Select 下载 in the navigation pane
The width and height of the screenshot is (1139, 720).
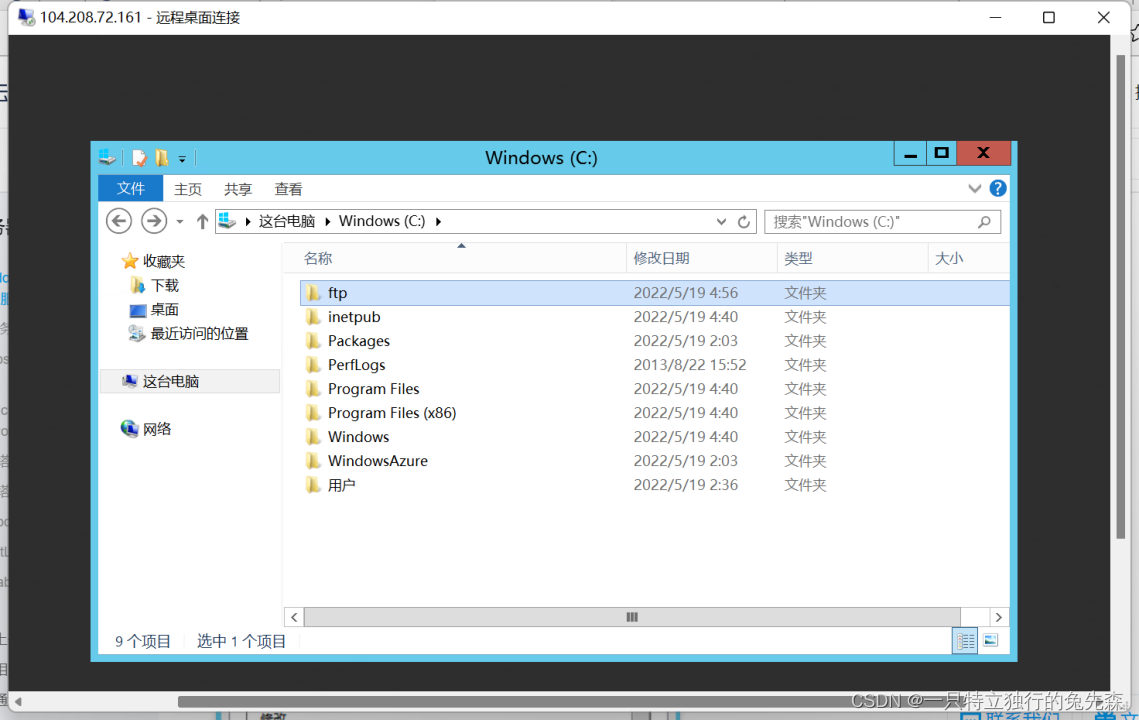click(164, 286)
